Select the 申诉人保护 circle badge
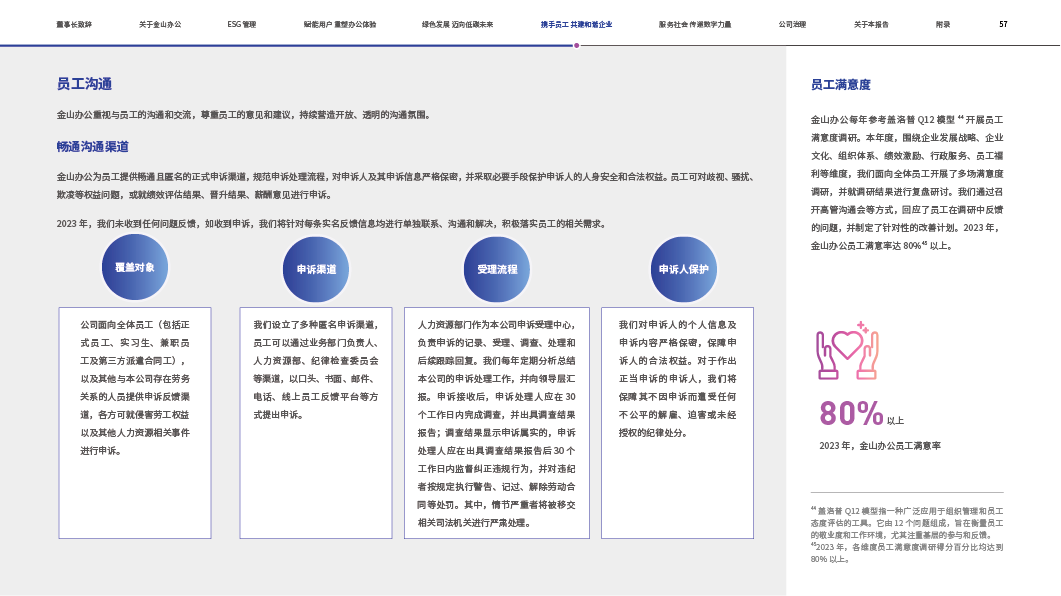The image size is (1061, 596). (x=683, y=269)
